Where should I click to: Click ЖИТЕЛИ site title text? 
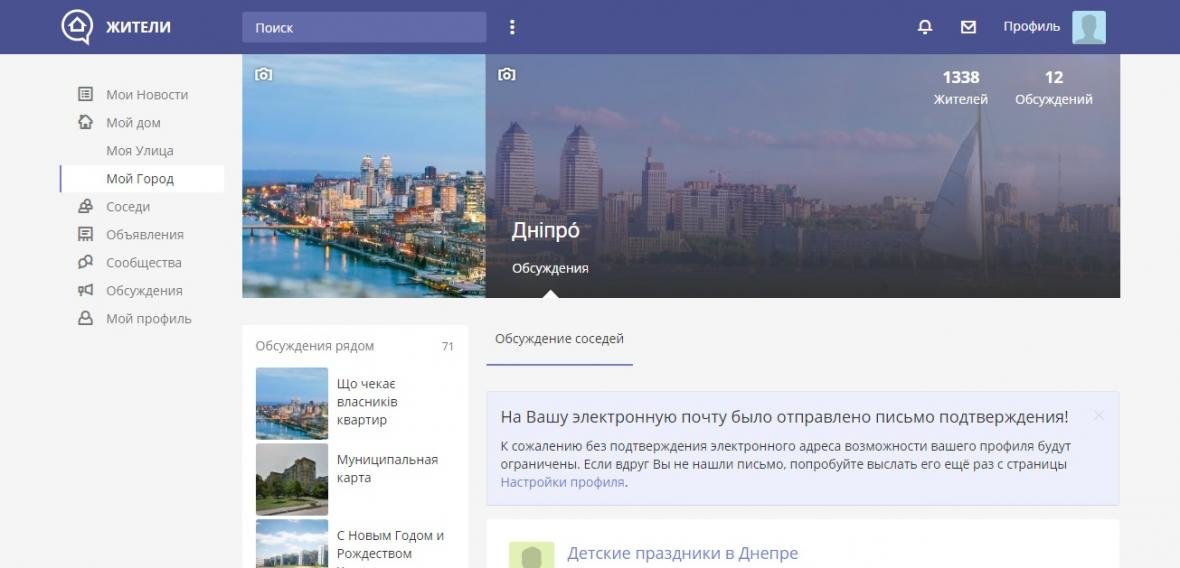[138, 27]
